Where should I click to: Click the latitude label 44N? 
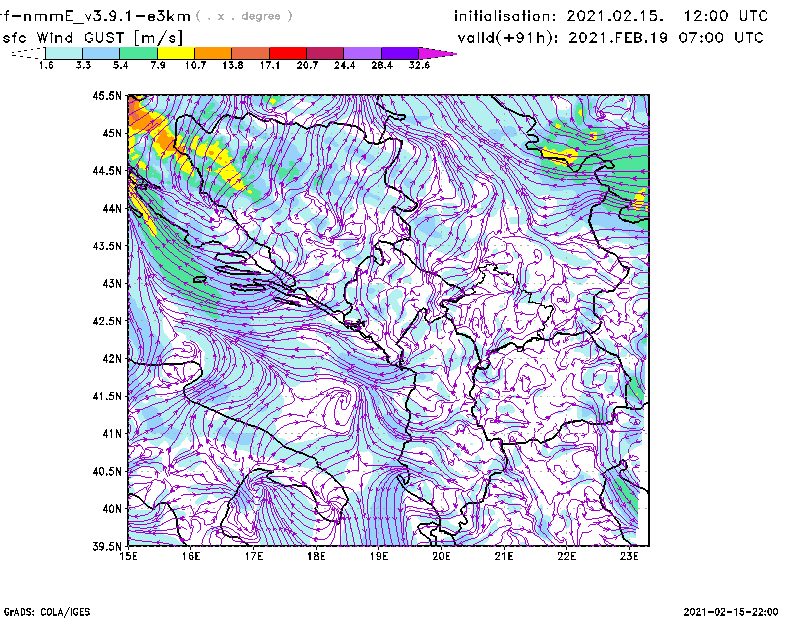pyautogui.click(x=112, y=208)
